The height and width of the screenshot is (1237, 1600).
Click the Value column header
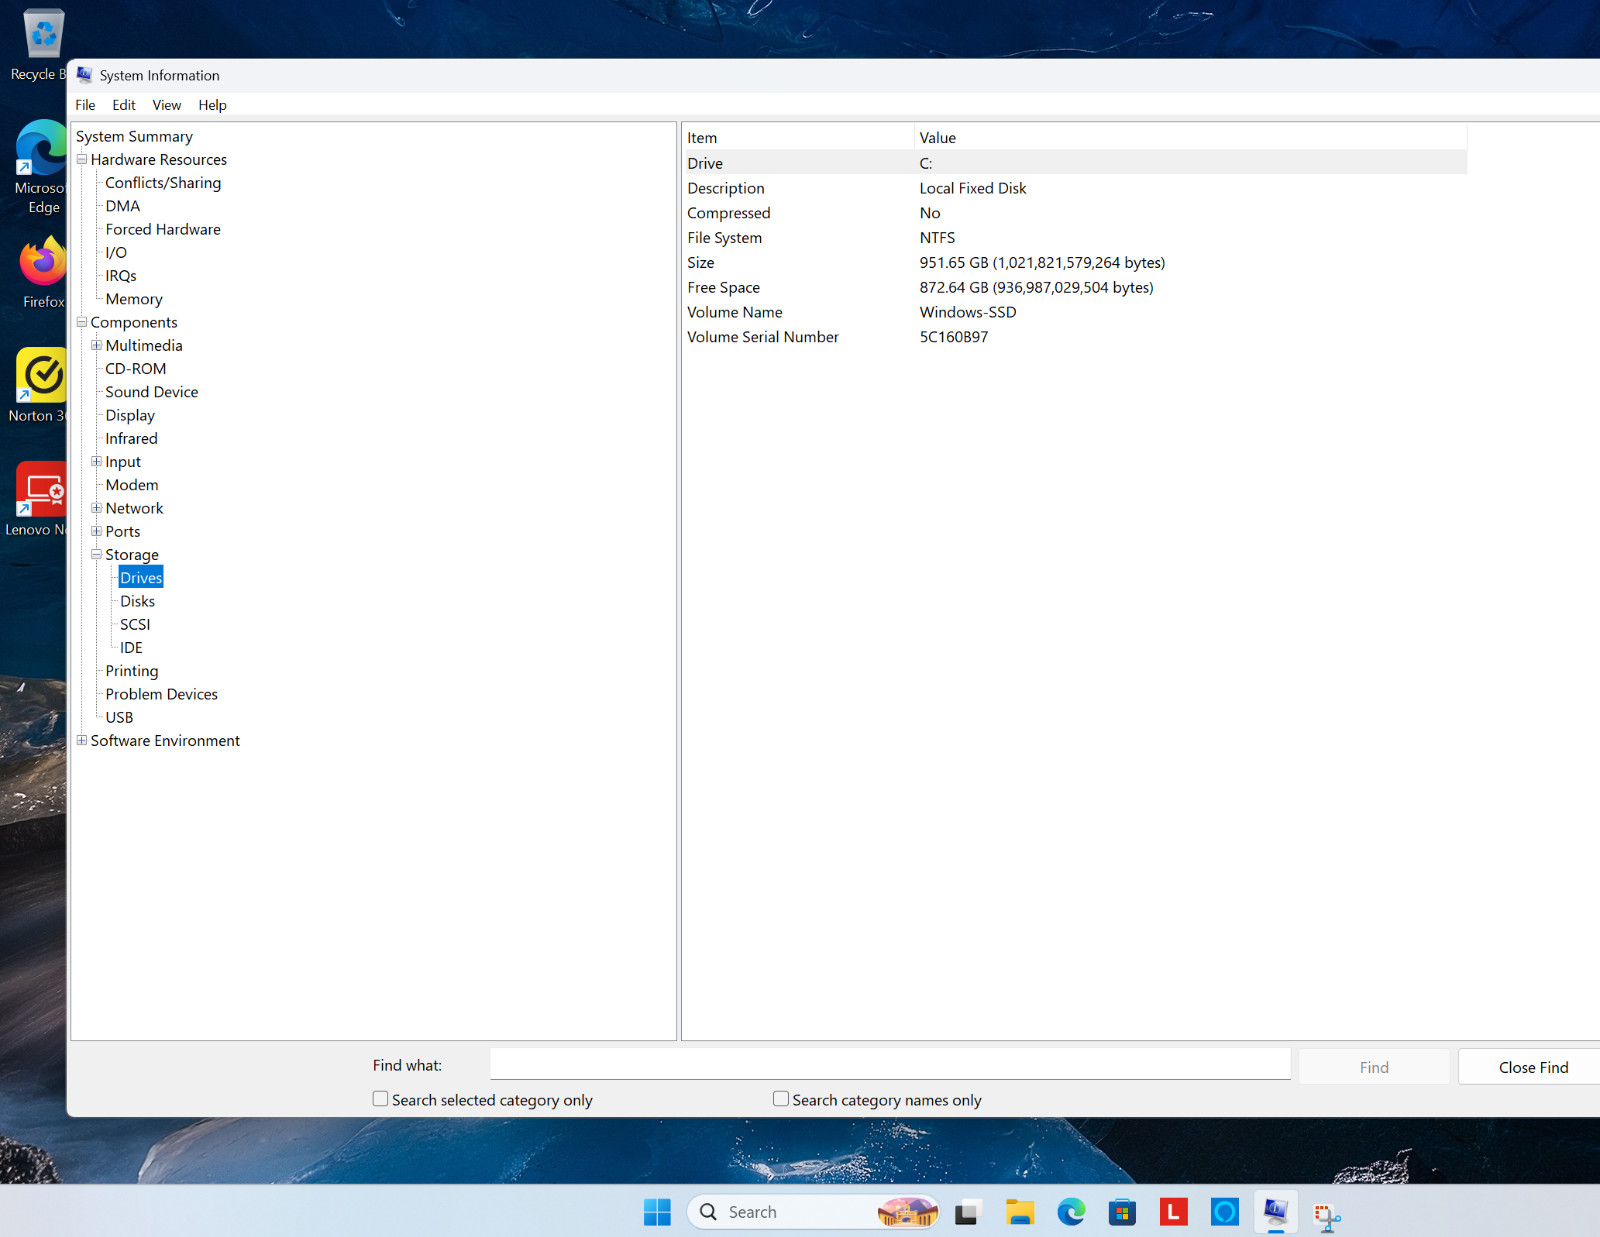[x=1190, y=138]
